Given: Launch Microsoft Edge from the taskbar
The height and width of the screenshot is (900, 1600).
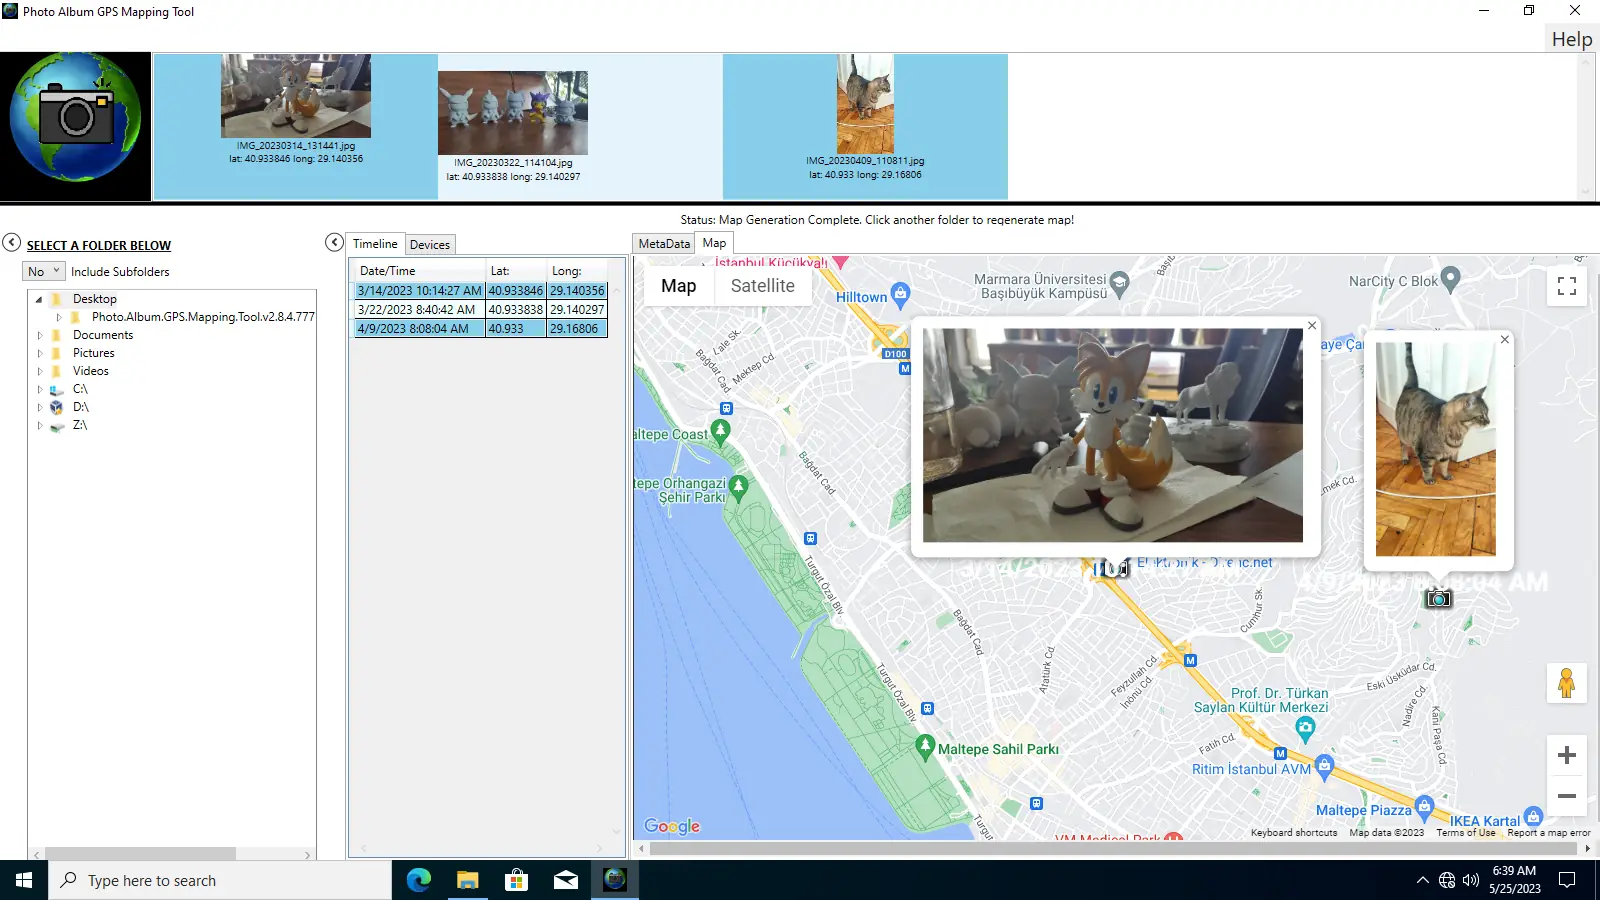Looking at the screenshot, I should point(418,880).
